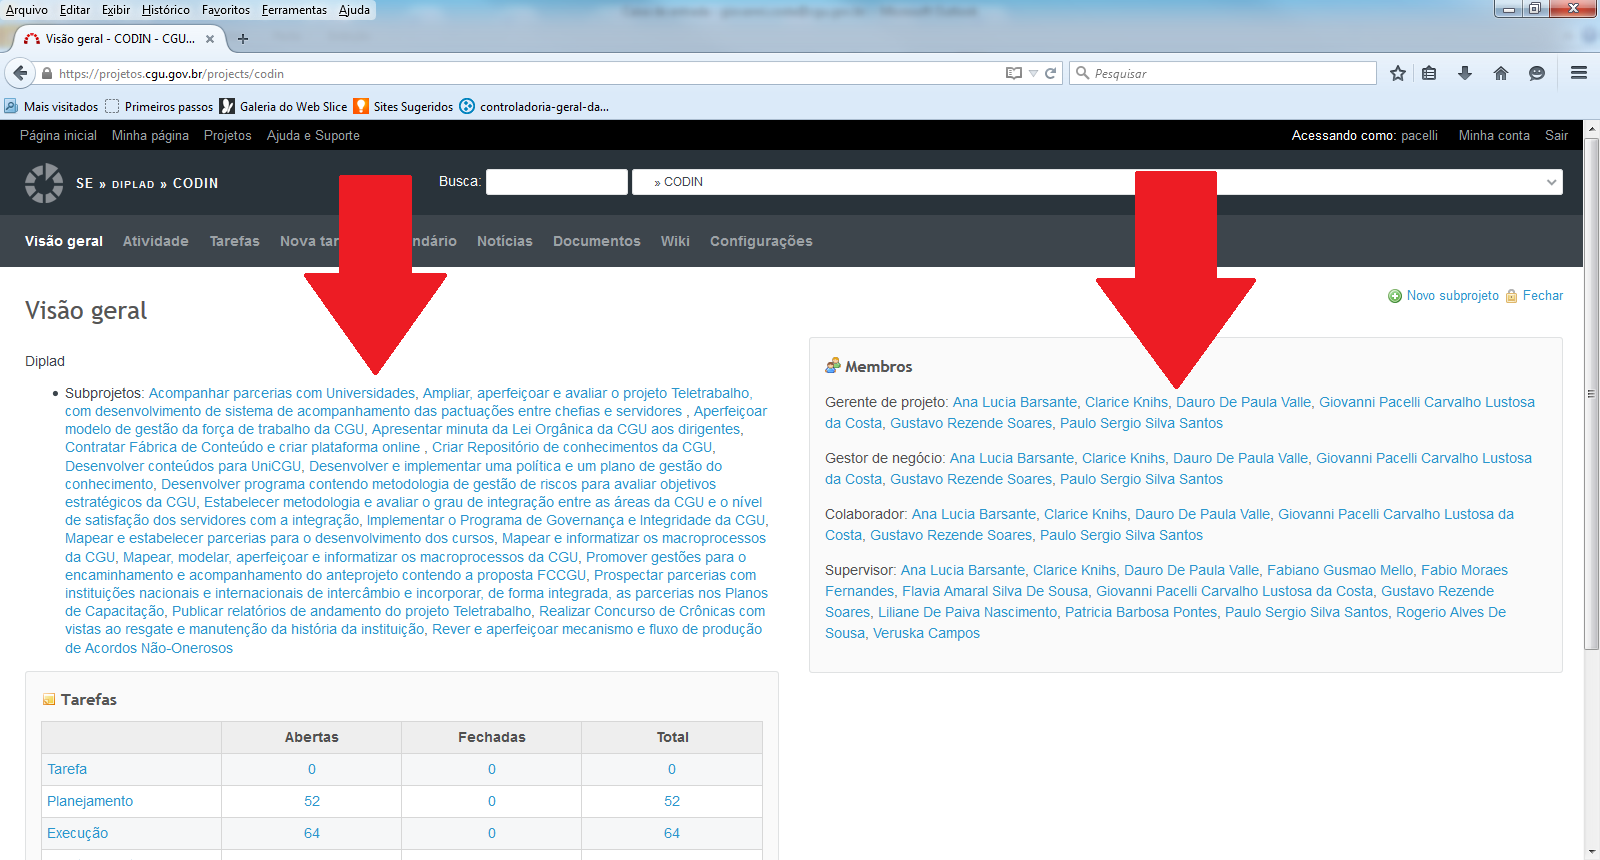Screen dimensions: 1600x860
Task: Toggle reader view icon in address bar
Action: pyautogui.click(x=1014, y=73)
